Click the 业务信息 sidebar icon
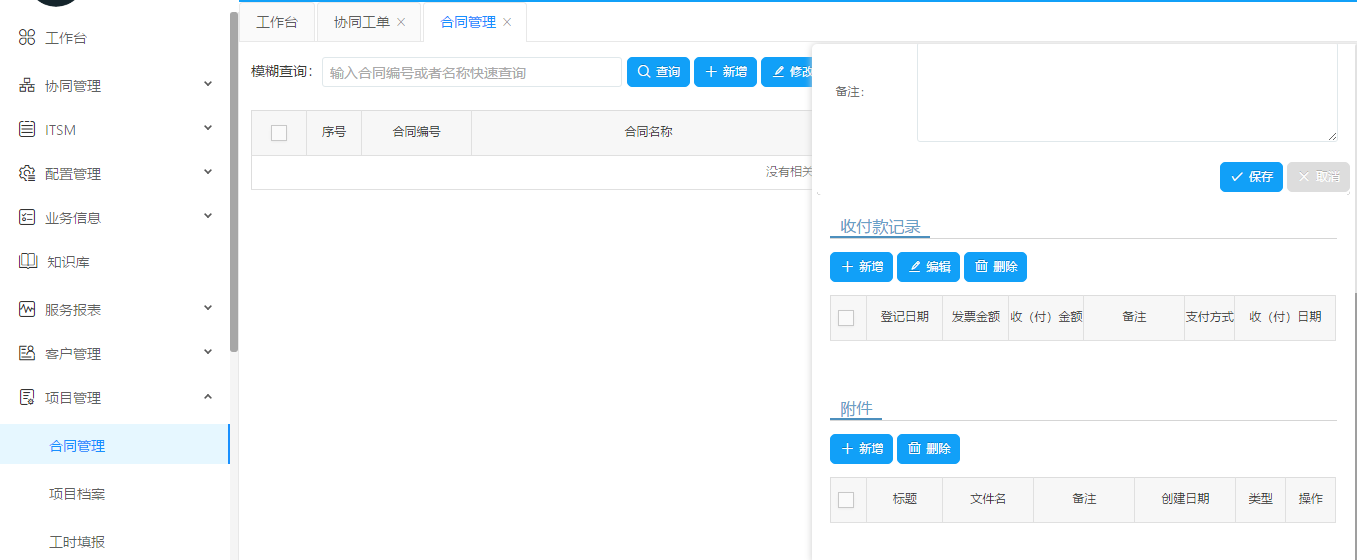The image size is (1357, 560). [27, 218]
